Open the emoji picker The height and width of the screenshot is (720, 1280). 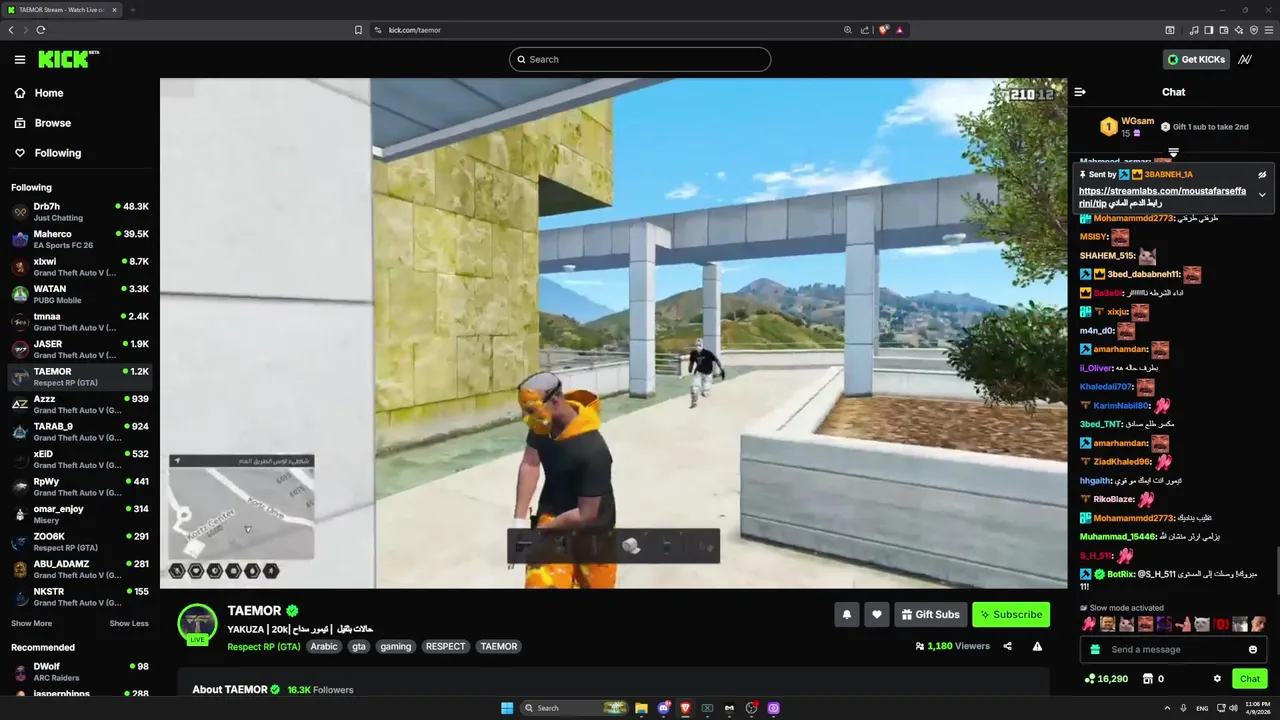pyautogui.click(x=1253, y=649)
